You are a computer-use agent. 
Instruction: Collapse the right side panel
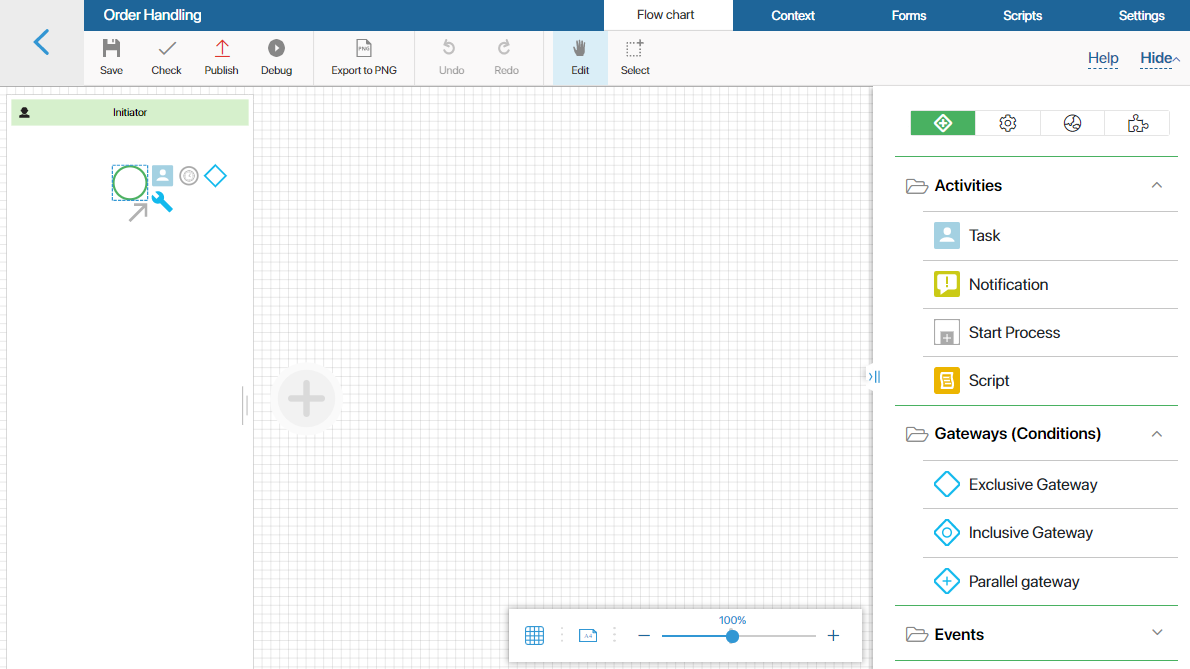coord(874,376)
